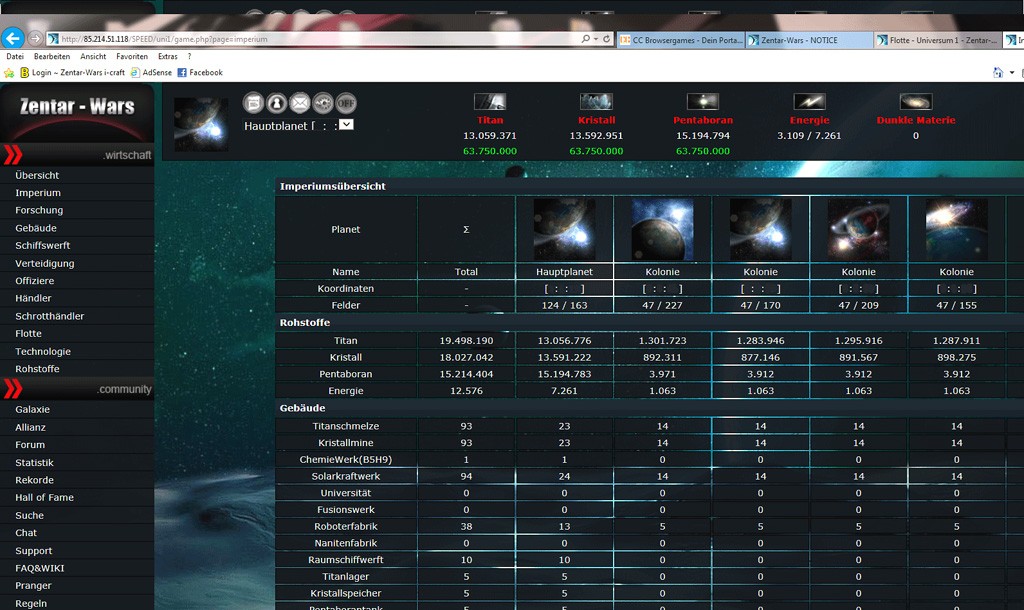
Task: Open the address bar search dropdown arrow
Action: pyautogui.click(x=594, y=39)
